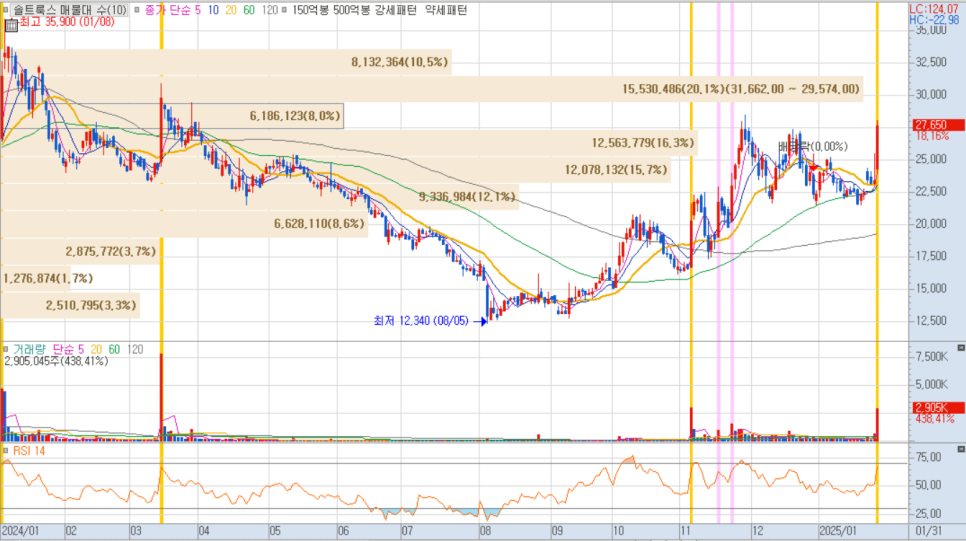This screenshot has height=541, width=966.
Task: Click the 9,336,984(12.1%) volume profile bar
Action: (260, 197)
